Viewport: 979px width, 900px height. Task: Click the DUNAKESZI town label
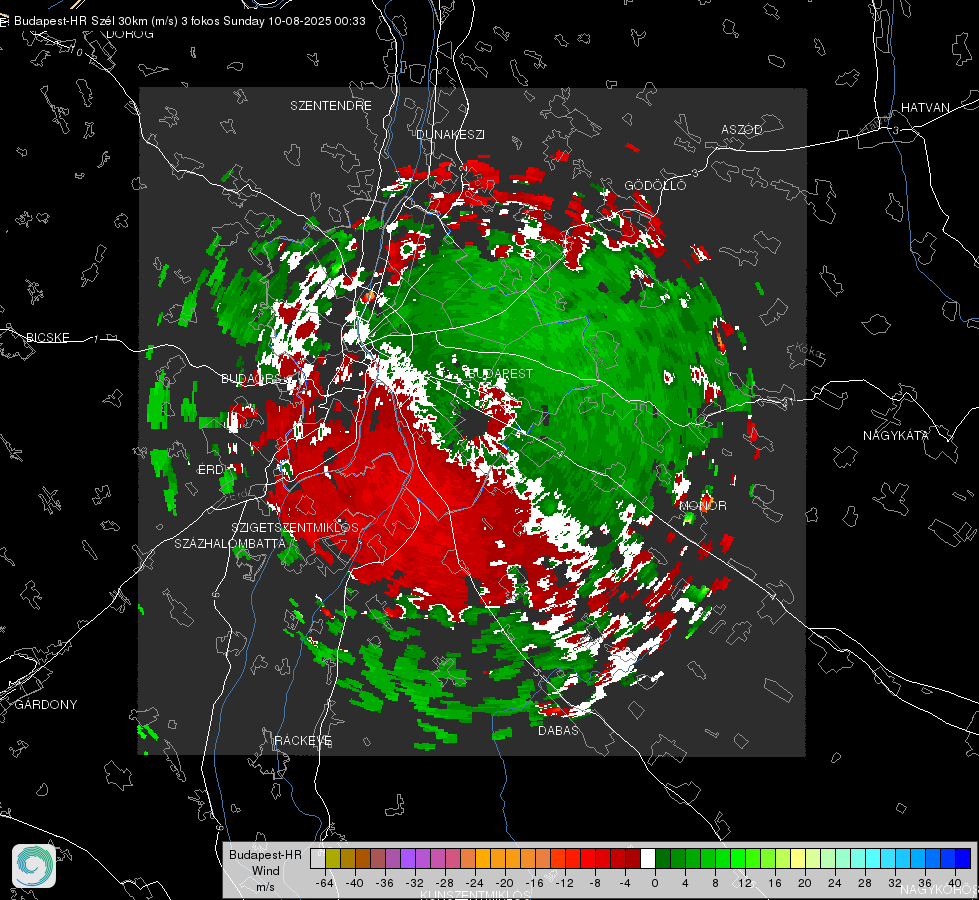pyautogui.click(x=450, y=135)
